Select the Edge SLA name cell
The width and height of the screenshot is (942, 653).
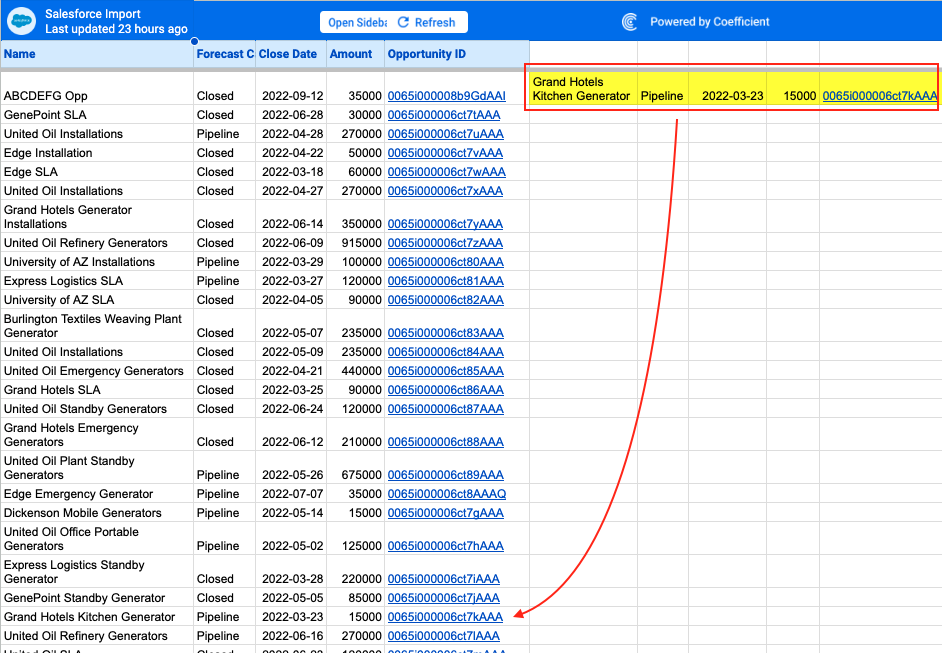point(97,172)
